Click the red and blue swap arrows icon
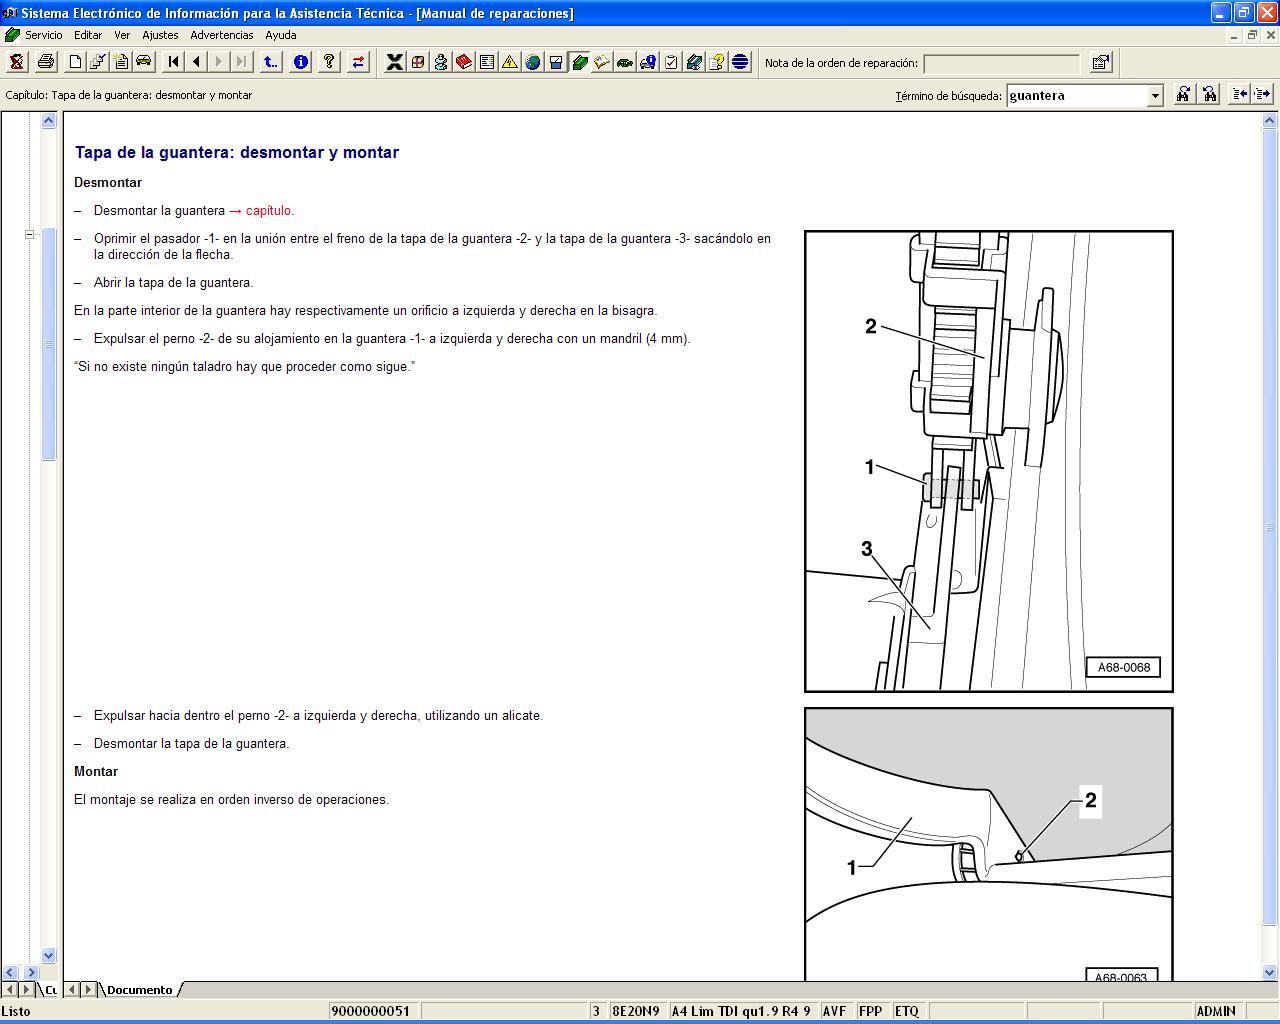1280x1024 pixels. point(358,62)
